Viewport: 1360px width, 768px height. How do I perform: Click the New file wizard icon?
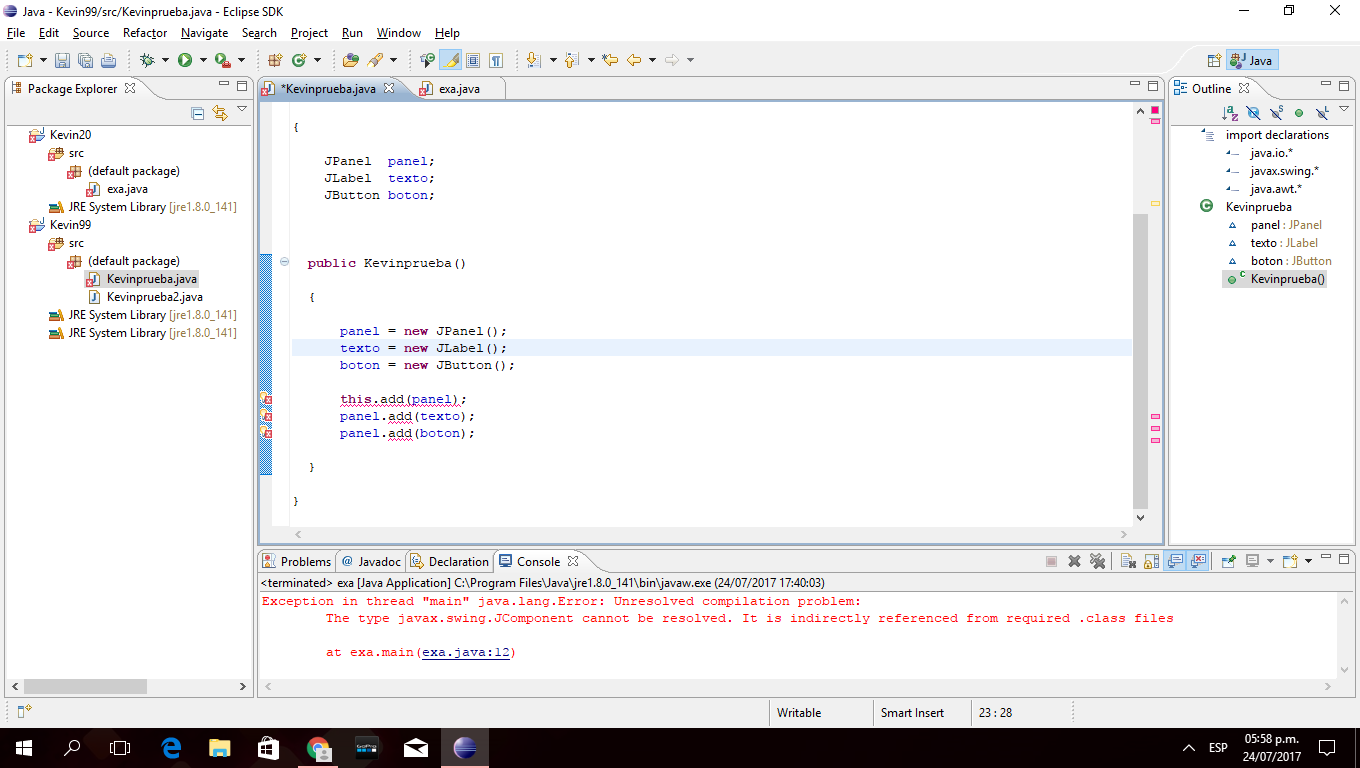tap(25, 60)
